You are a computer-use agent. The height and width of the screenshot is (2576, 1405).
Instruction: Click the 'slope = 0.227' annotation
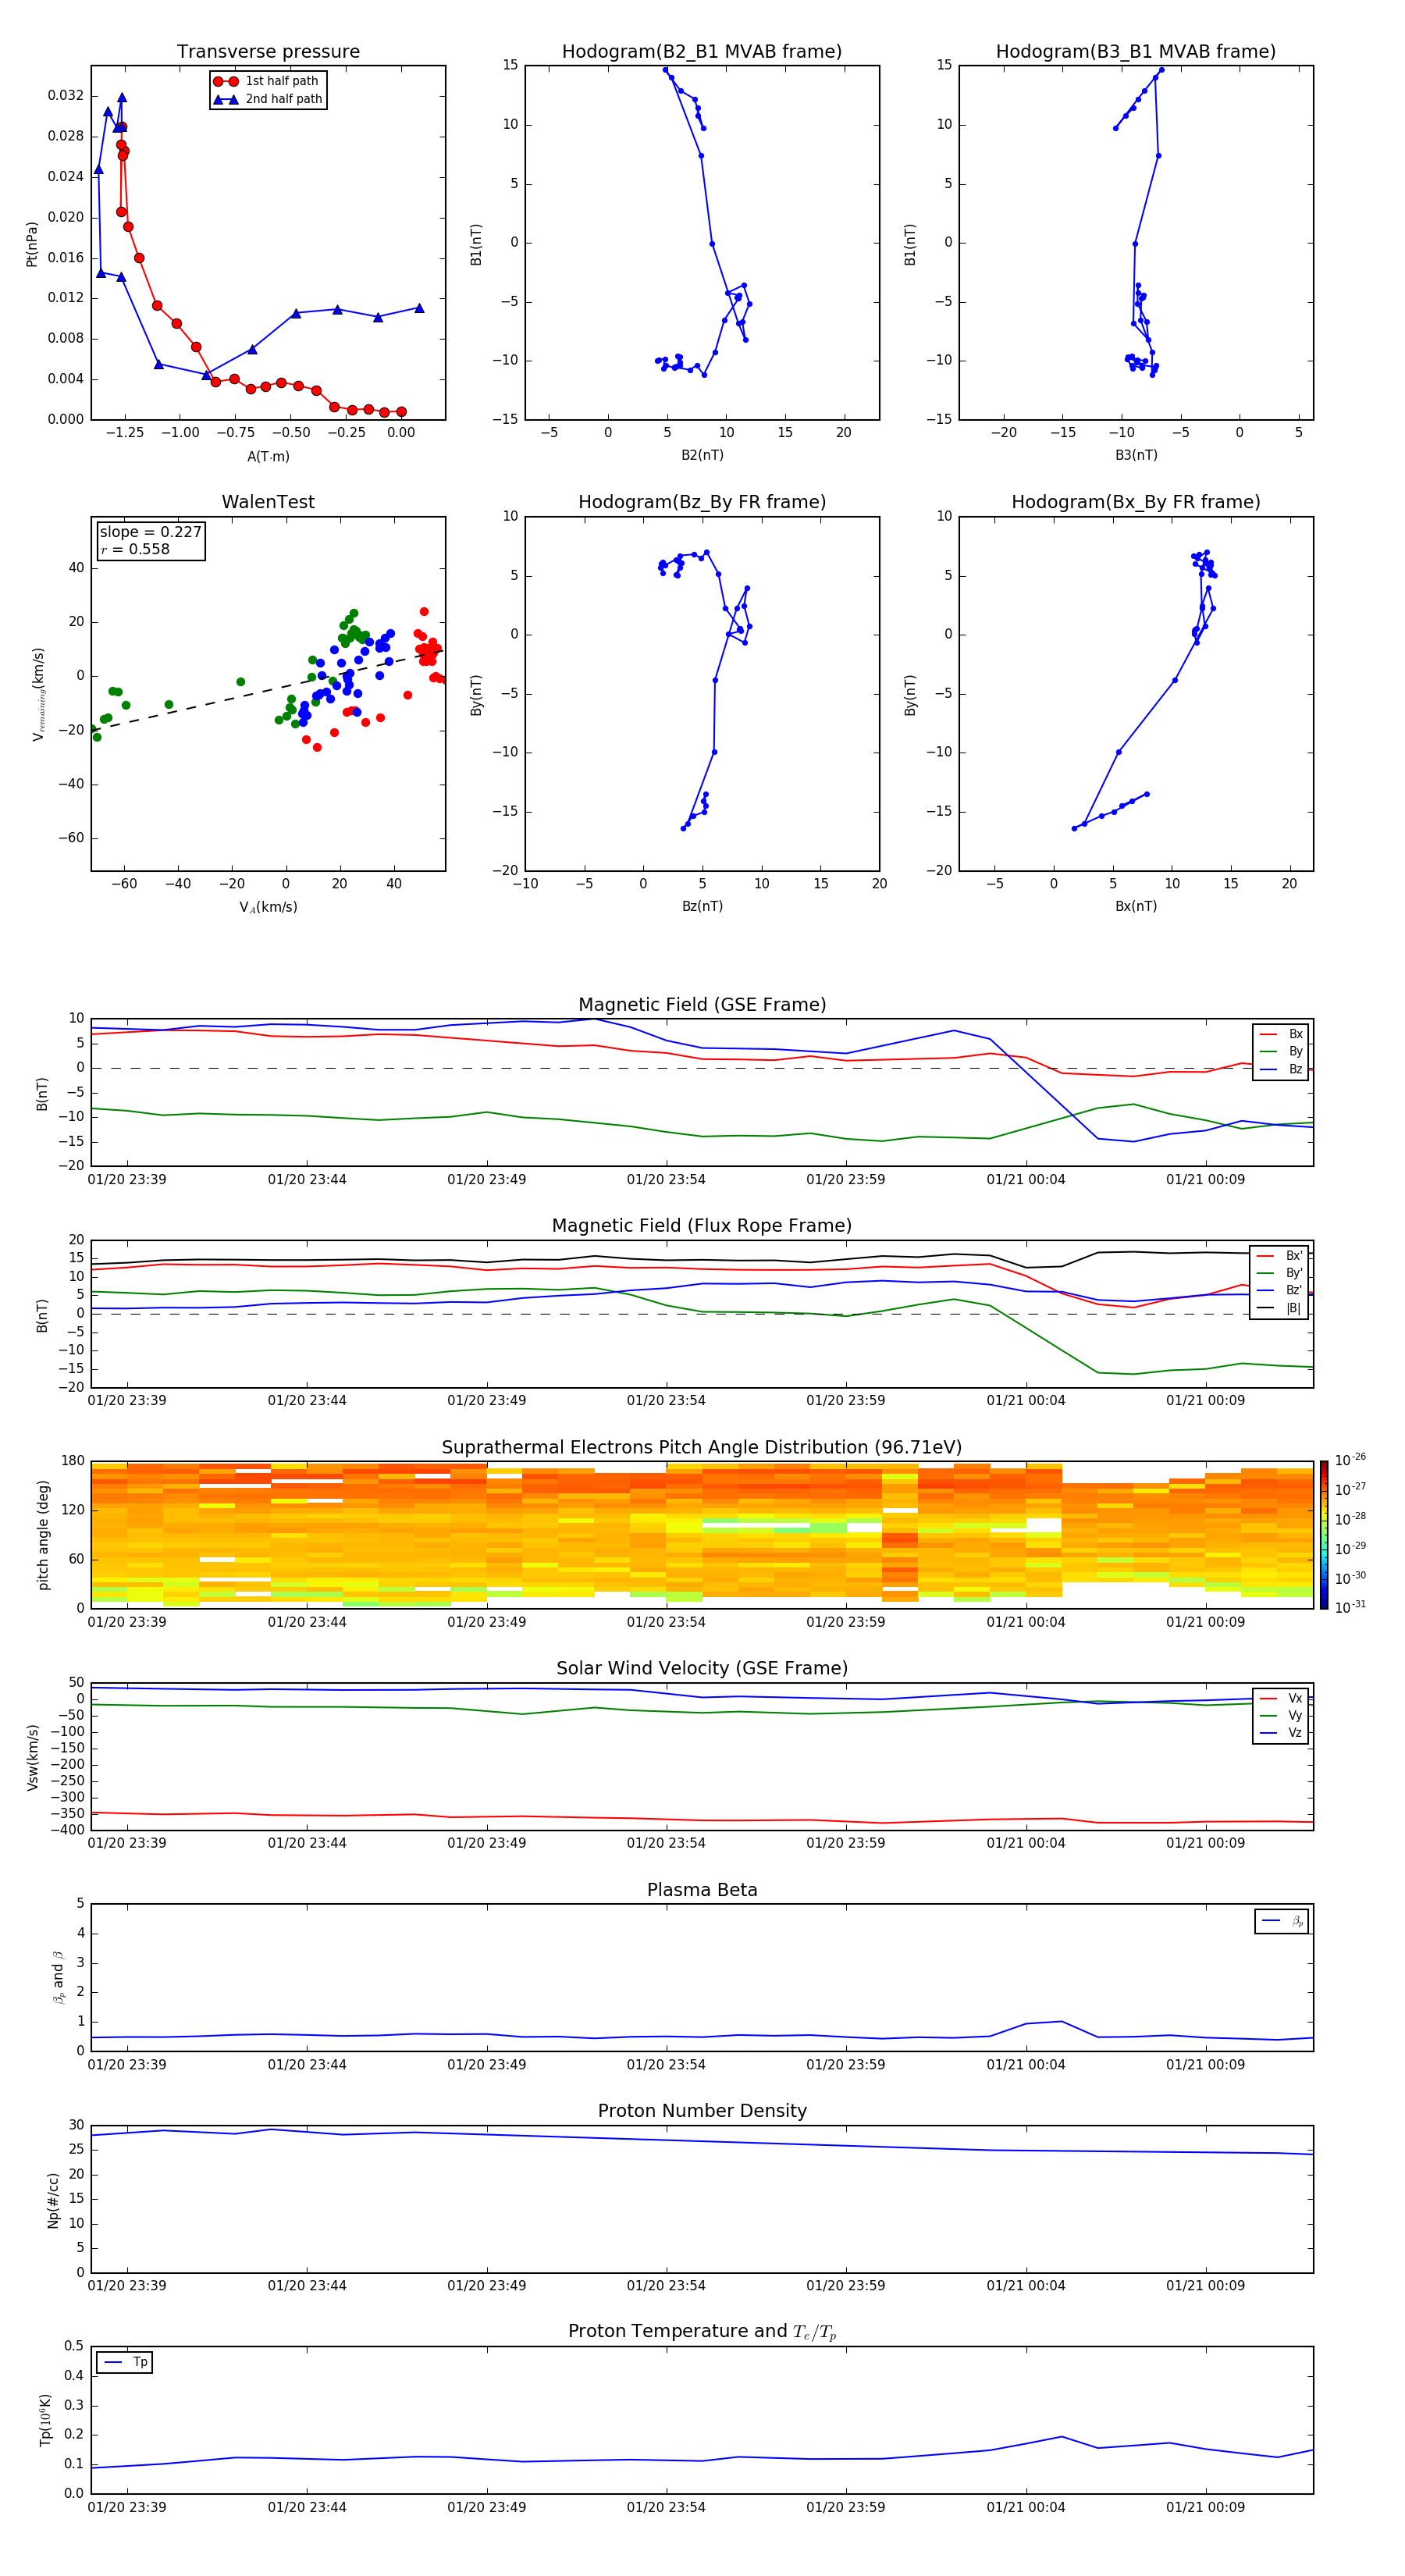[x=151, y=532]
